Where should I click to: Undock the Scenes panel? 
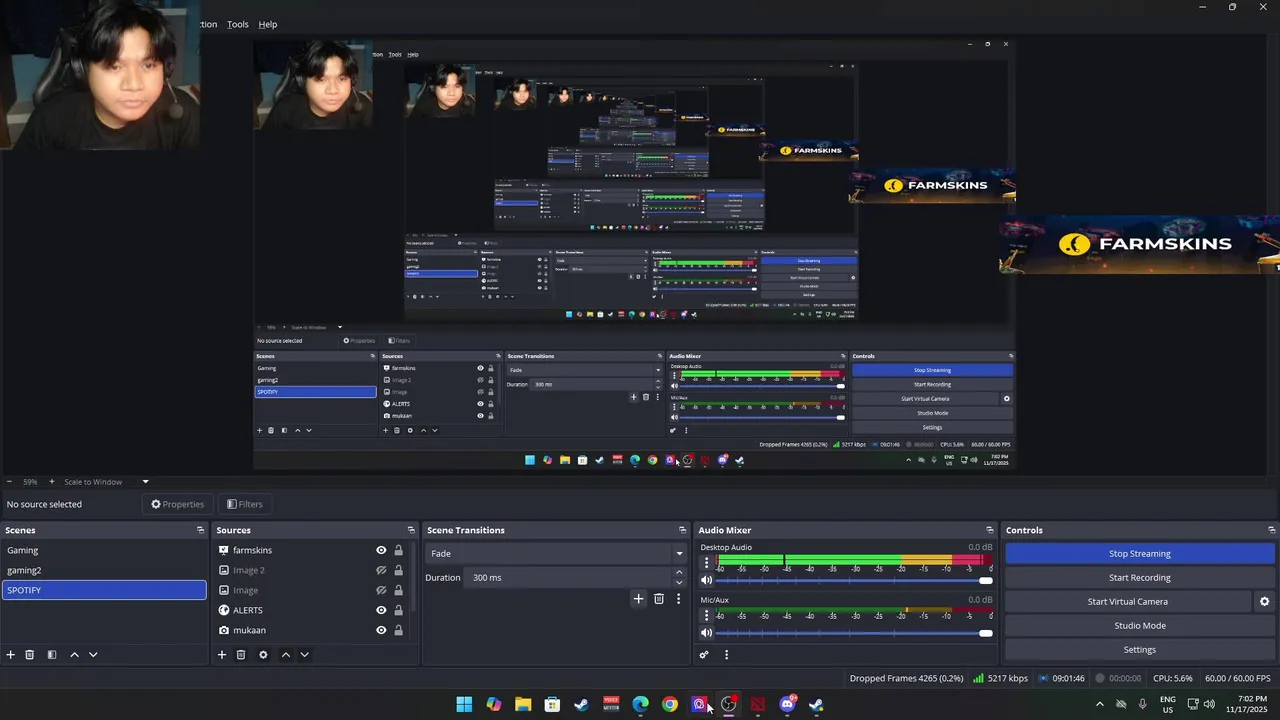tap(200, 530)
